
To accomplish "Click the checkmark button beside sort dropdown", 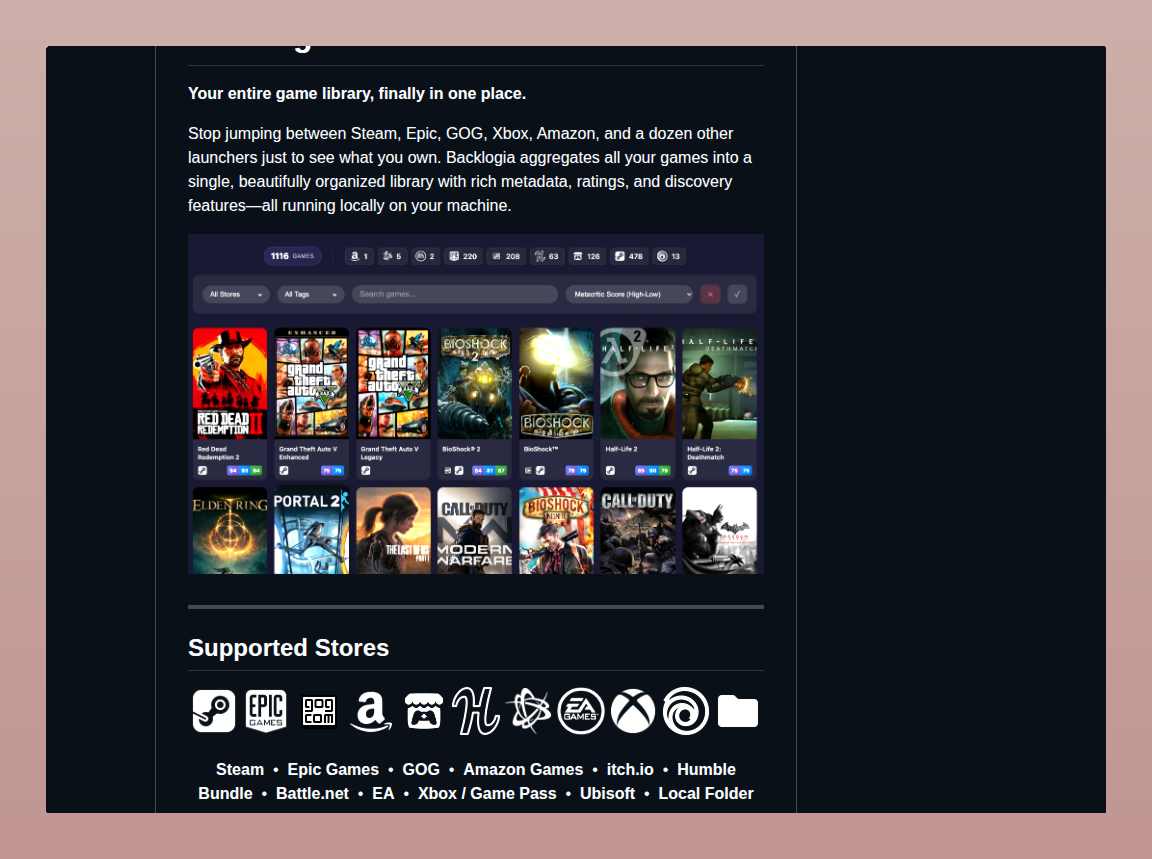I will pos(737,295).
